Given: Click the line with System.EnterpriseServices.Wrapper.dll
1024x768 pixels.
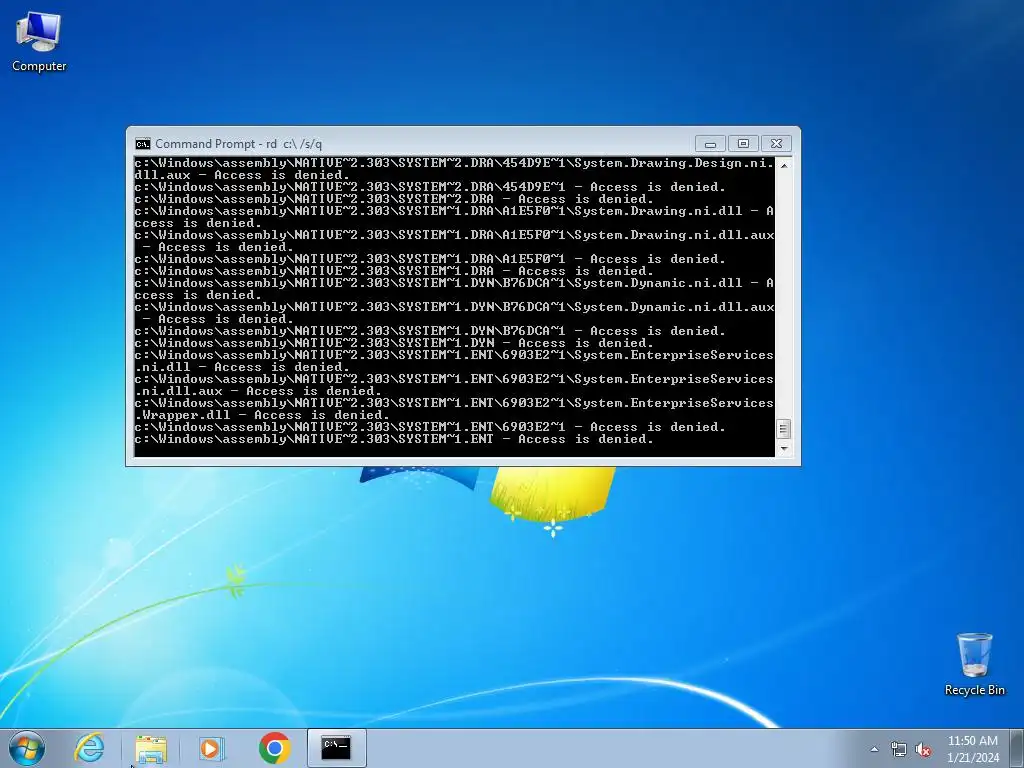Looking at the screenshot, I should pyautogui.click(x=454, y=409).
